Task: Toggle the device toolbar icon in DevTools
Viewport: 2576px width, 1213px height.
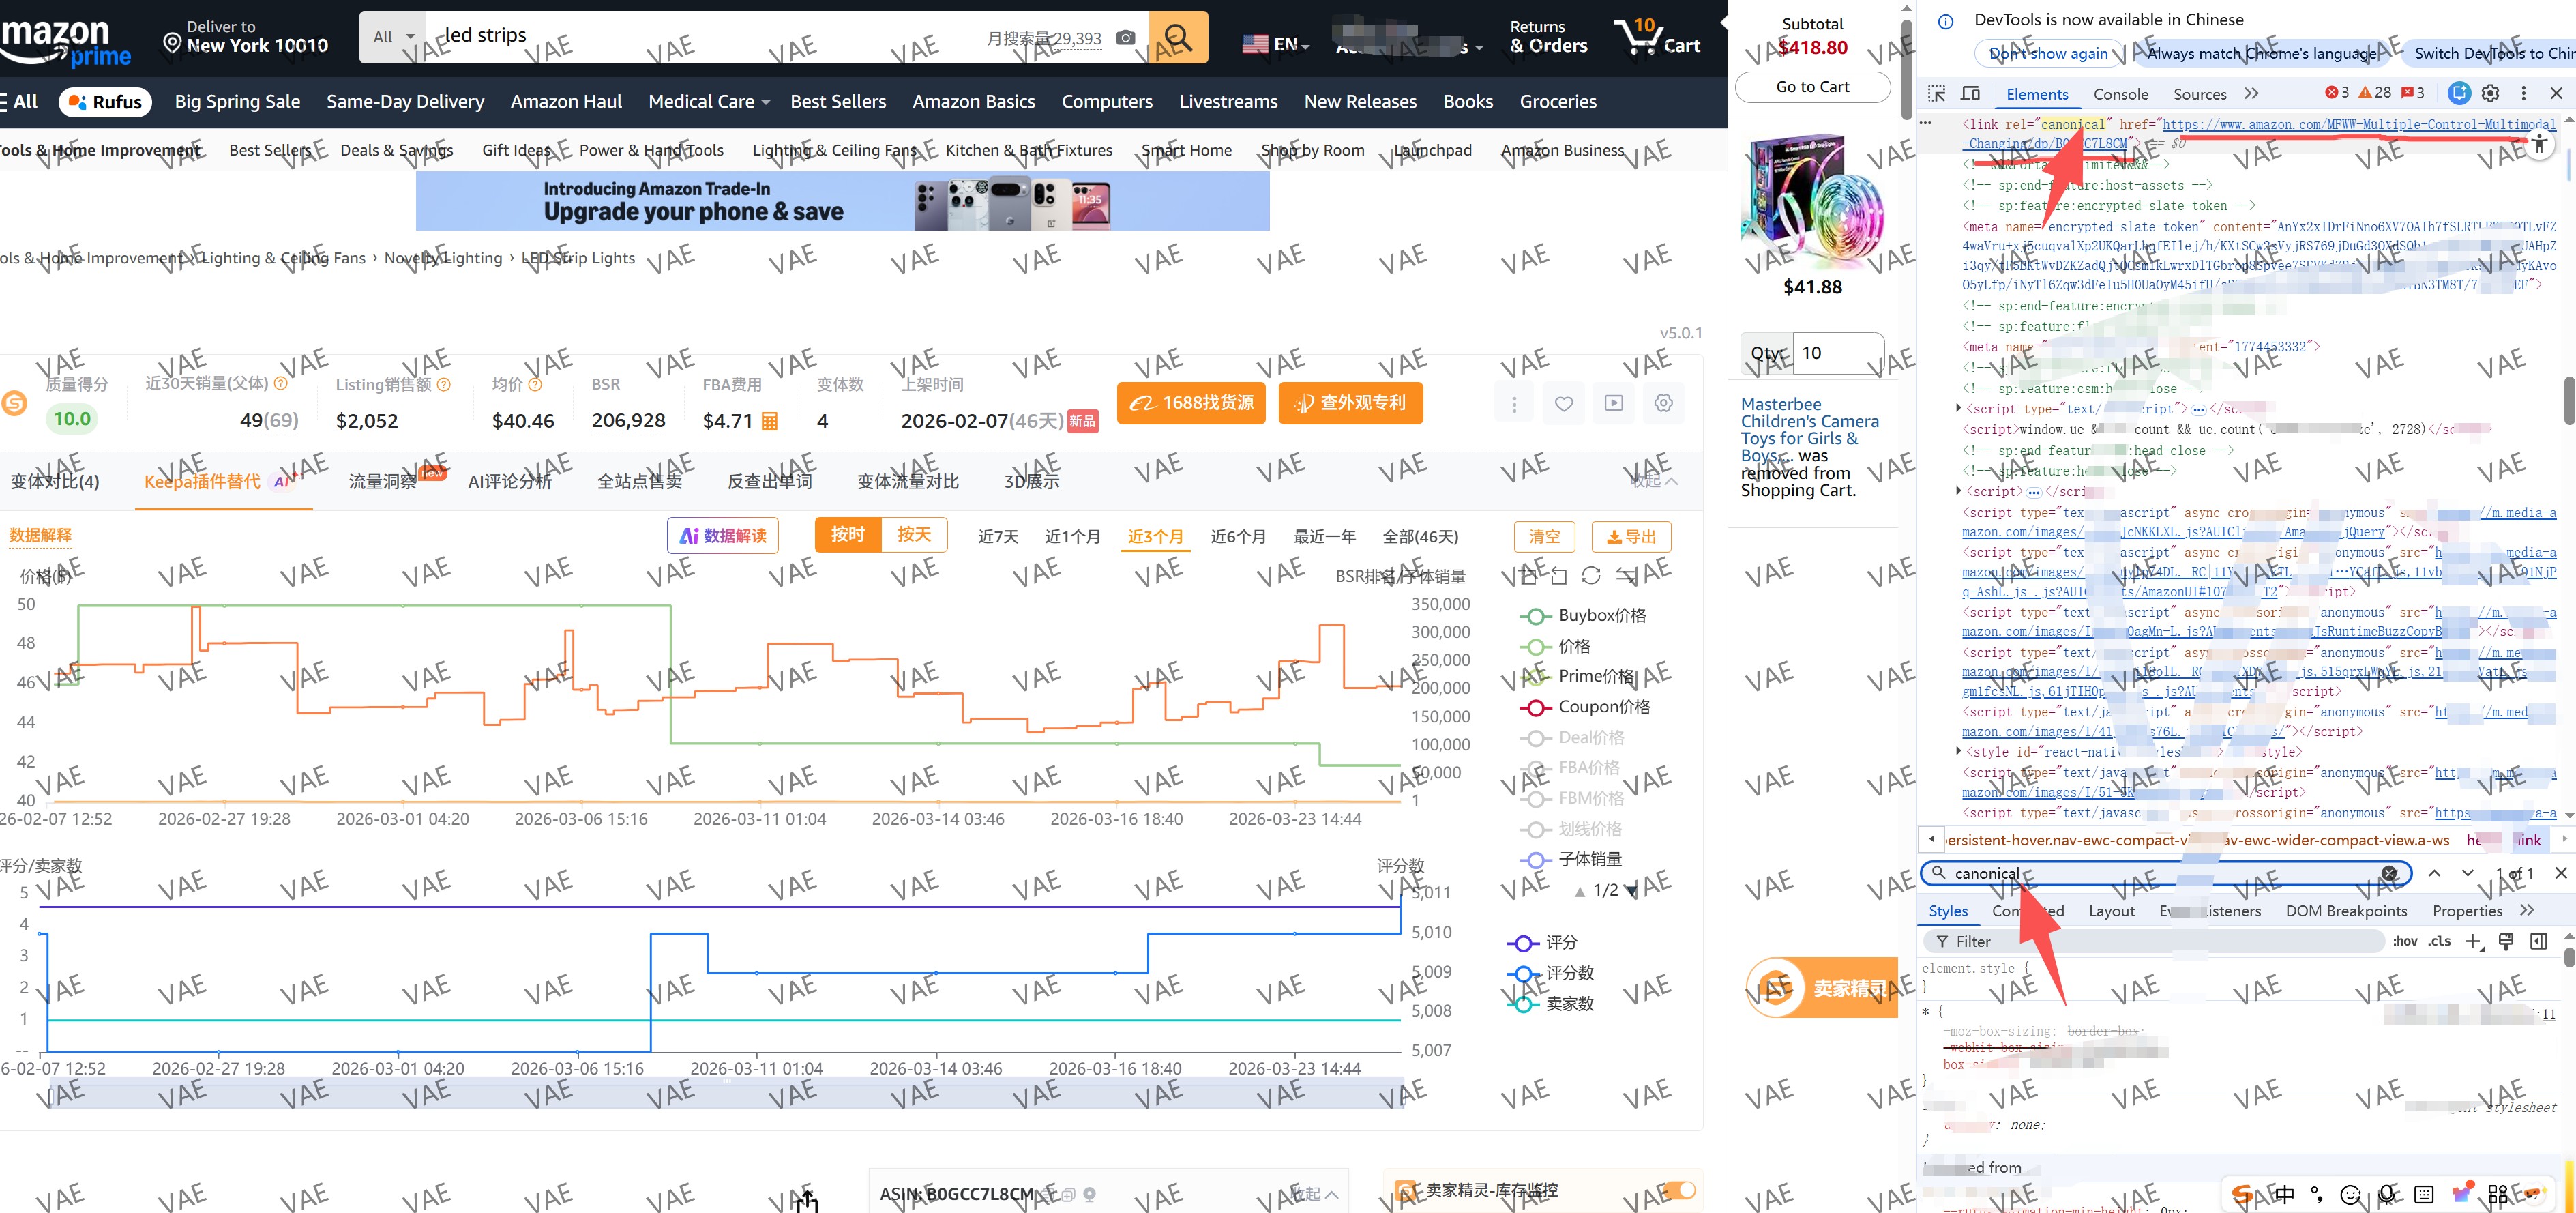Action: tap(1970, 94)
